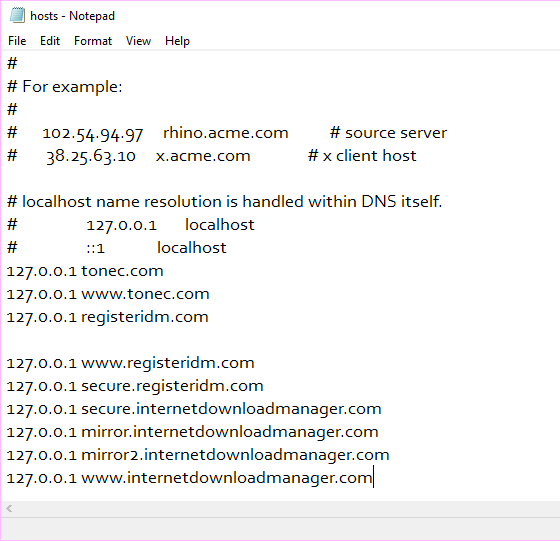
Task: Open the Format menu
Action: pyautogui.click(x=93, y=41)
